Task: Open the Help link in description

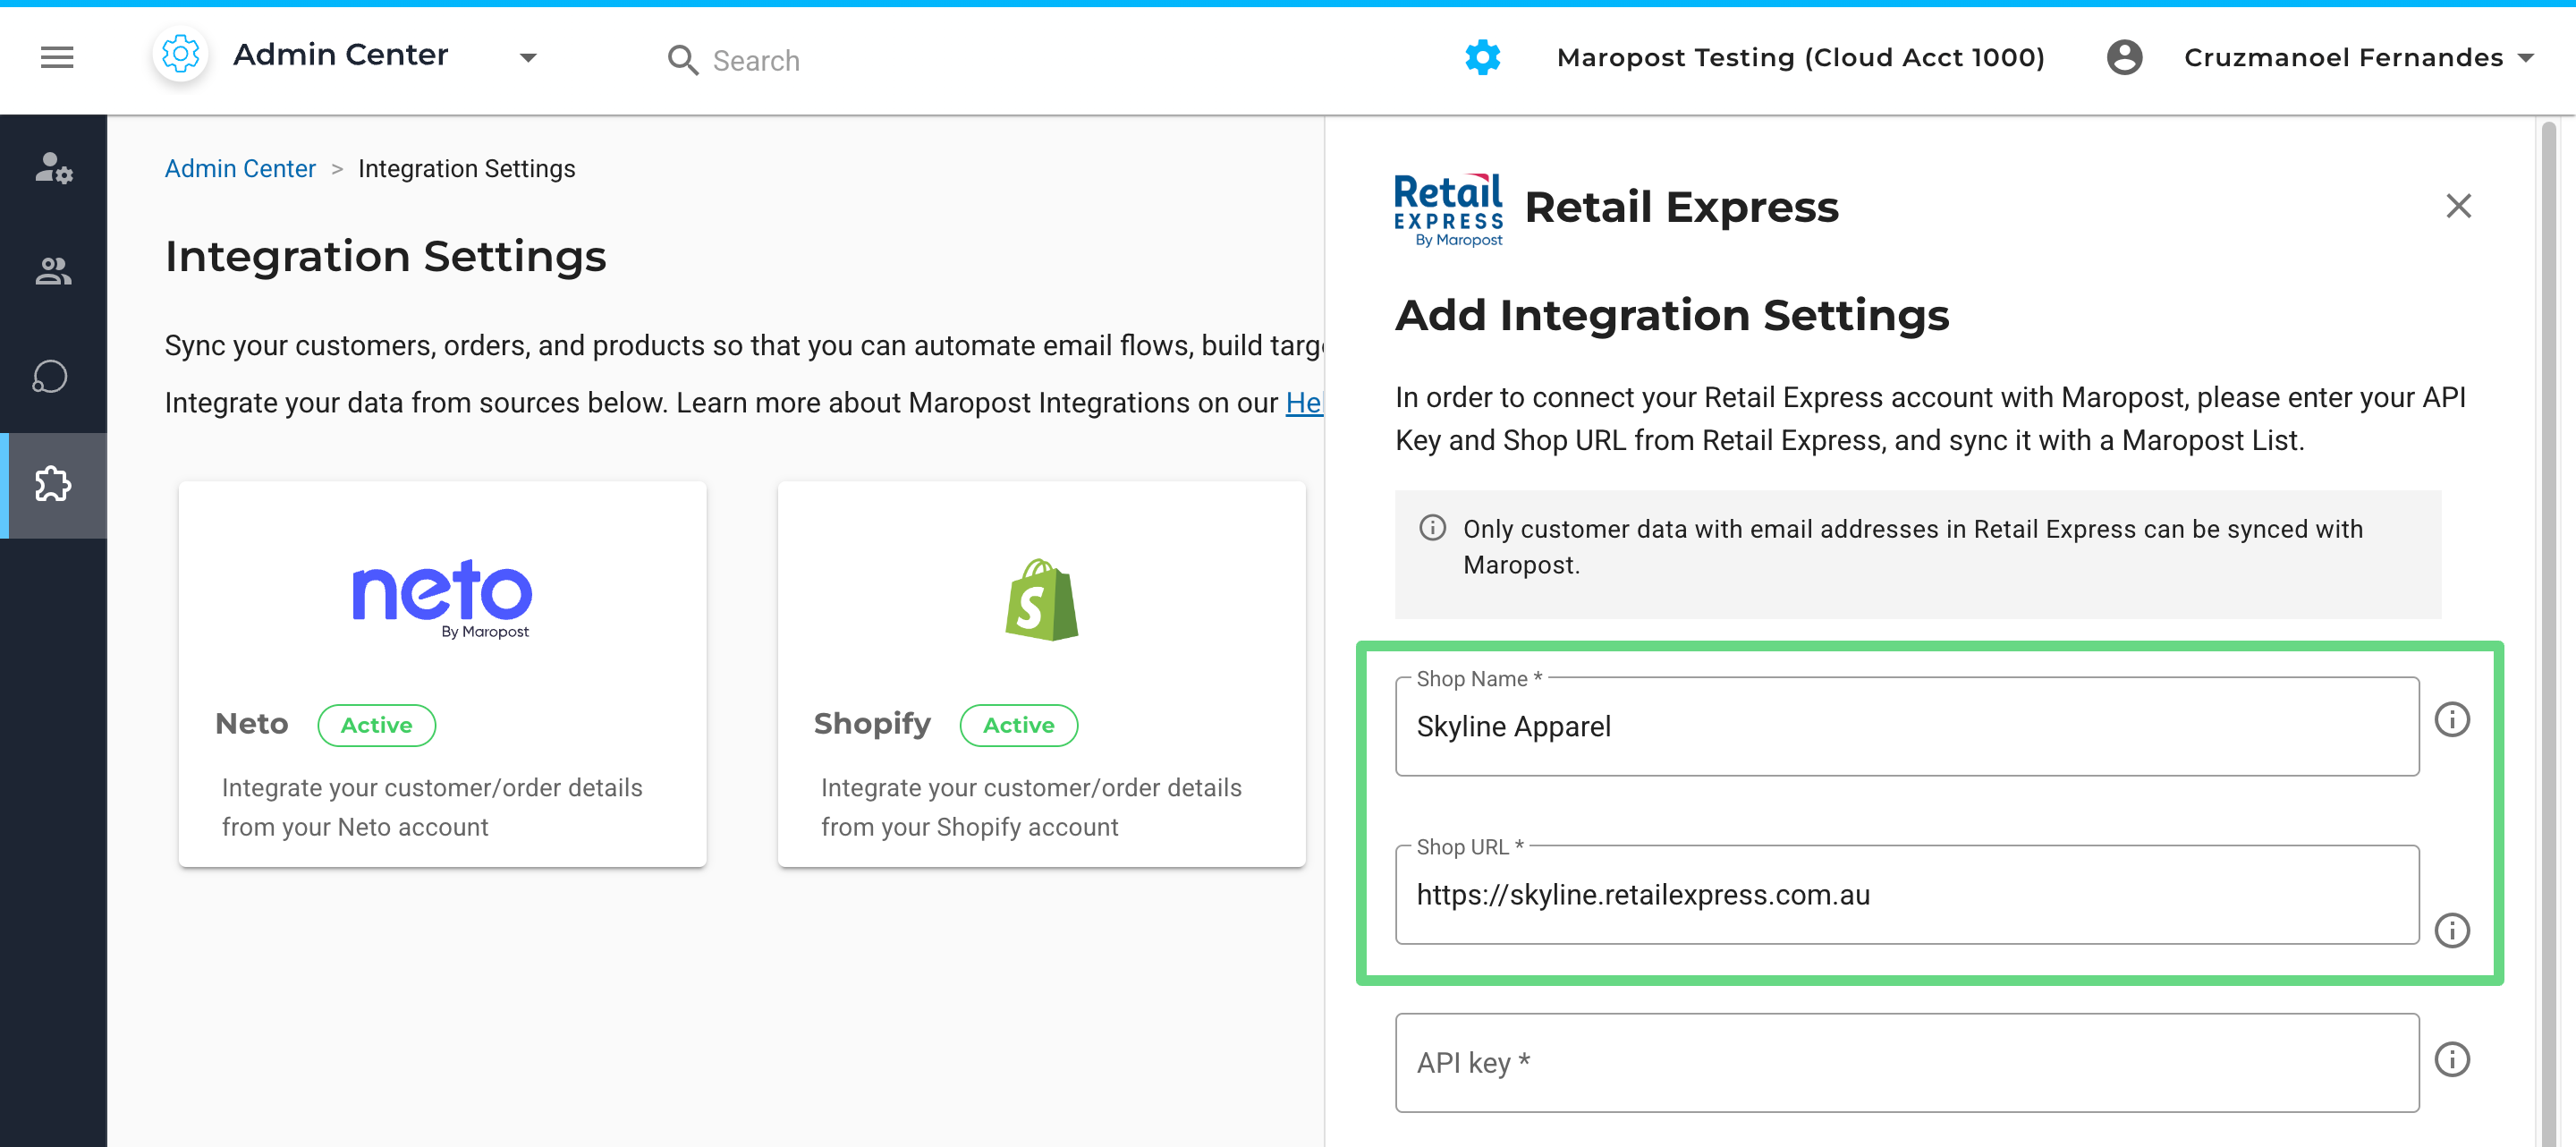Action: click(1304, 402)
